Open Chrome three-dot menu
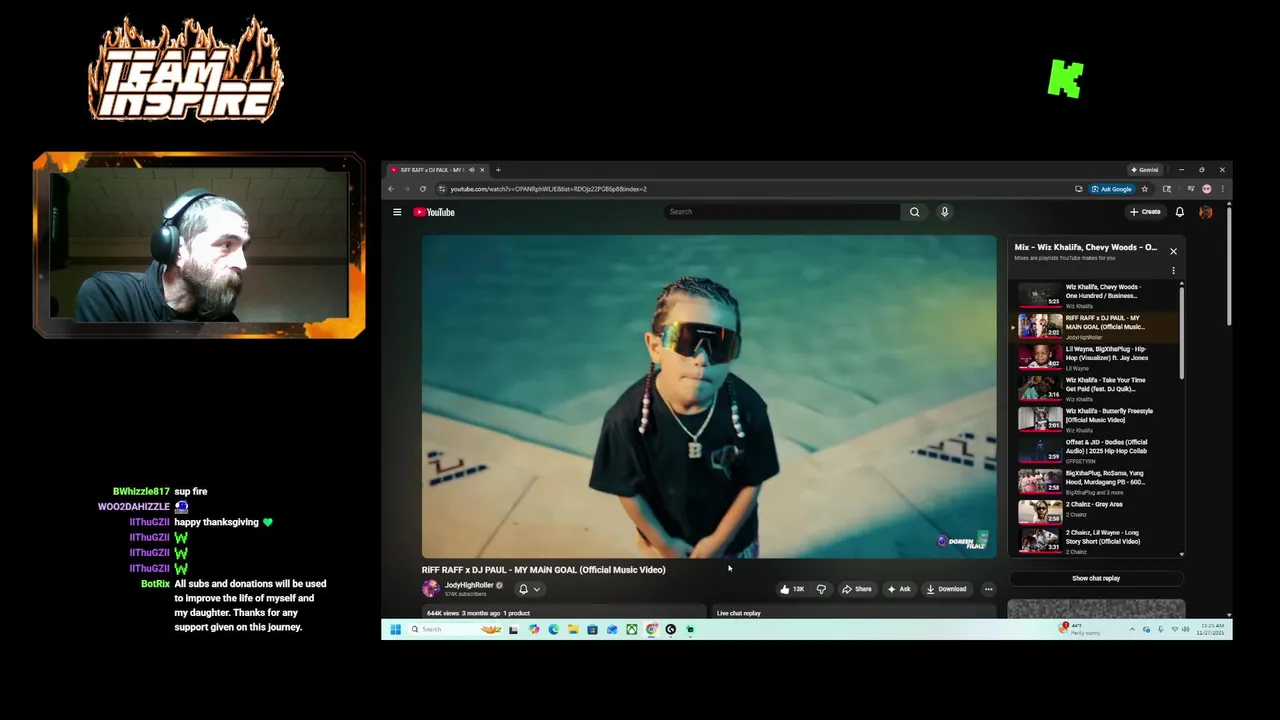Image resolution: width=1280 pixels, height=720 pixels. [x=1222, y=189]
